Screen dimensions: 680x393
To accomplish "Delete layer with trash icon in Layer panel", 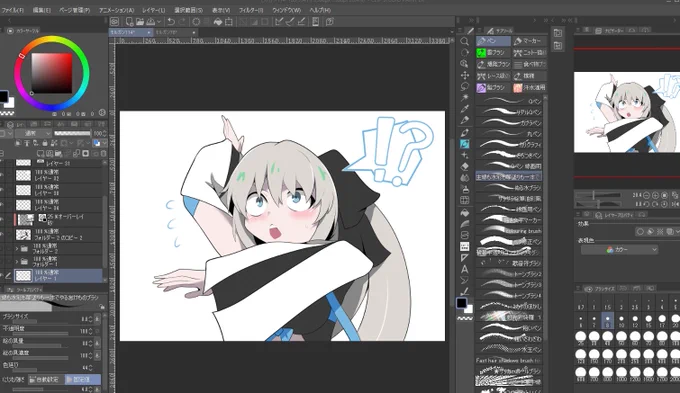I will [103, 153].
